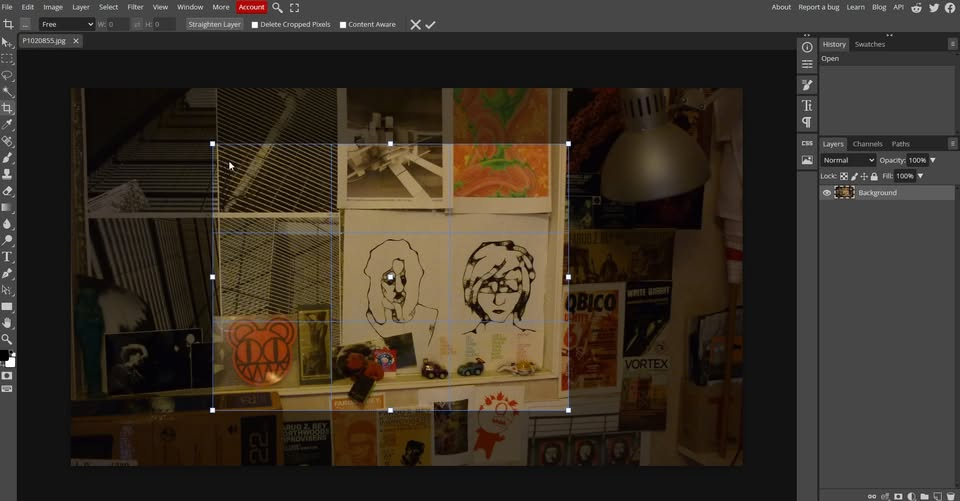The height and width of the screenshot is (501, 960).
Task: Switch to the Channels tab
Action: (x=867, y=144)
